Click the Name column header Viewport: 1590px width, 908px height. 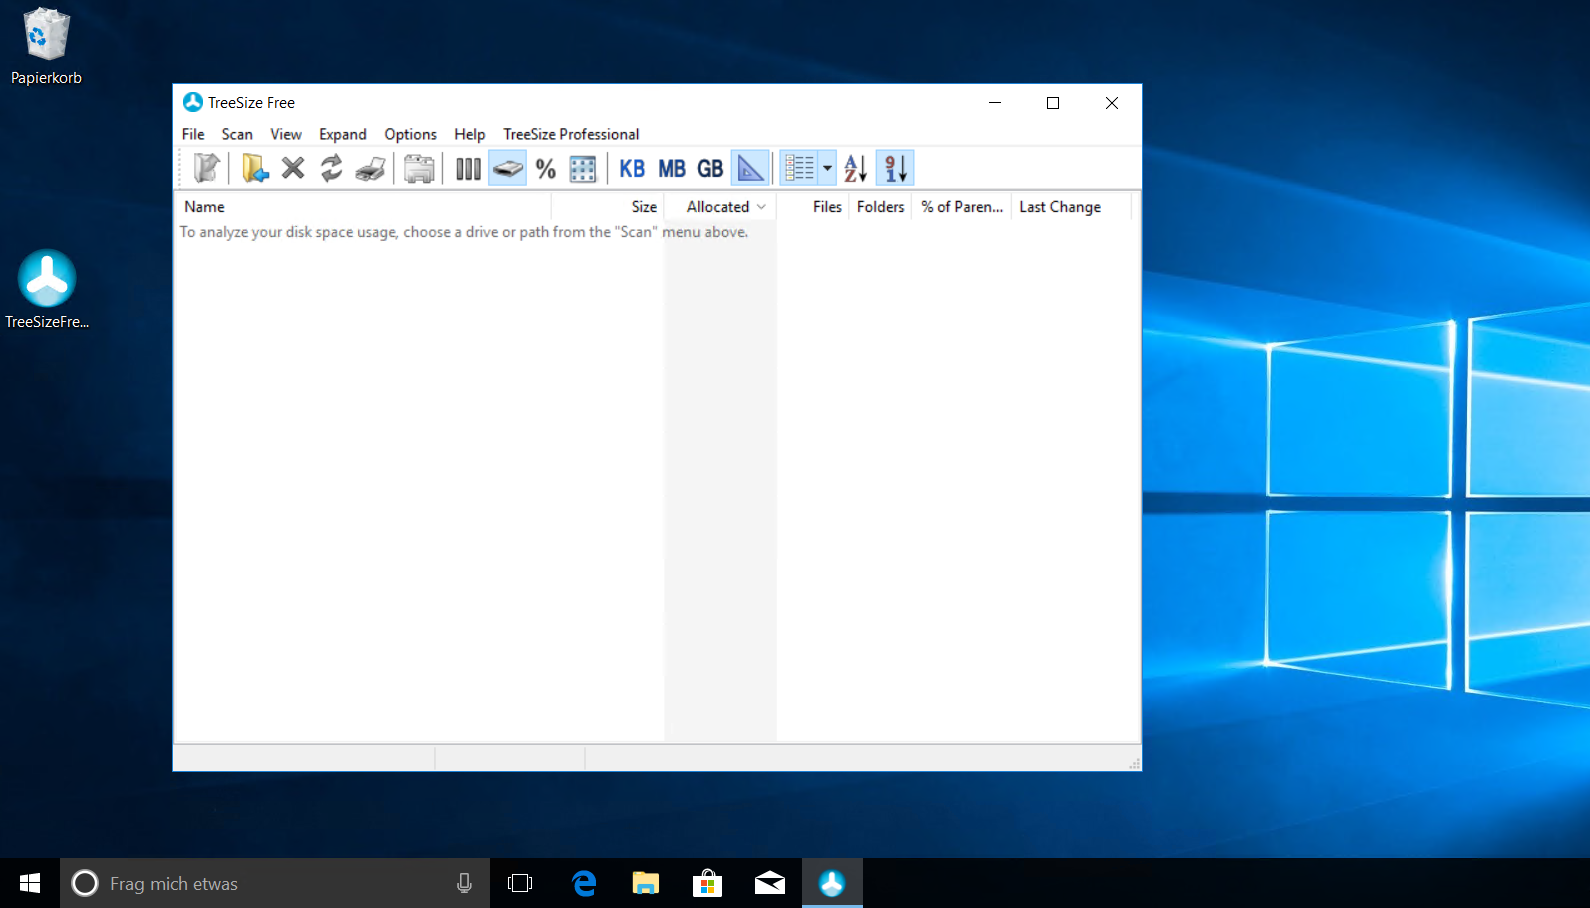click(364, 207)
